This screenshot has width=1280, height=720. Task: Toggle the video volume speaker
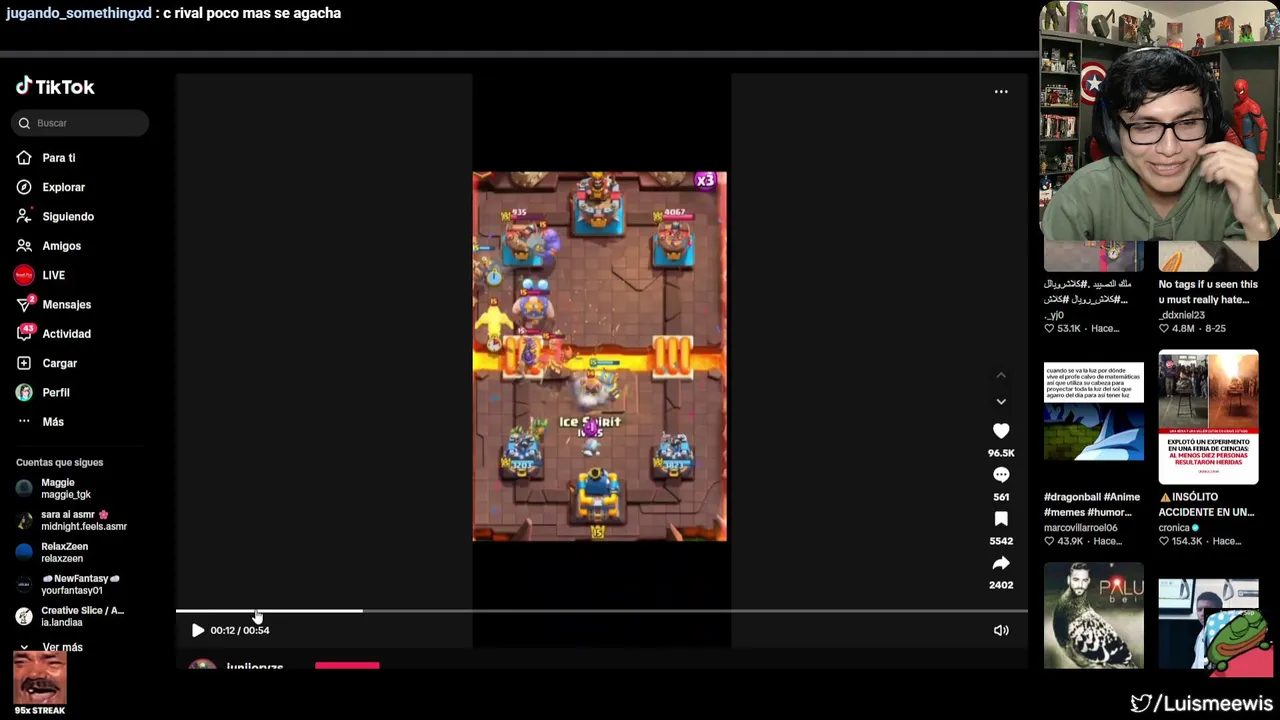click(x=1001, y=630)
